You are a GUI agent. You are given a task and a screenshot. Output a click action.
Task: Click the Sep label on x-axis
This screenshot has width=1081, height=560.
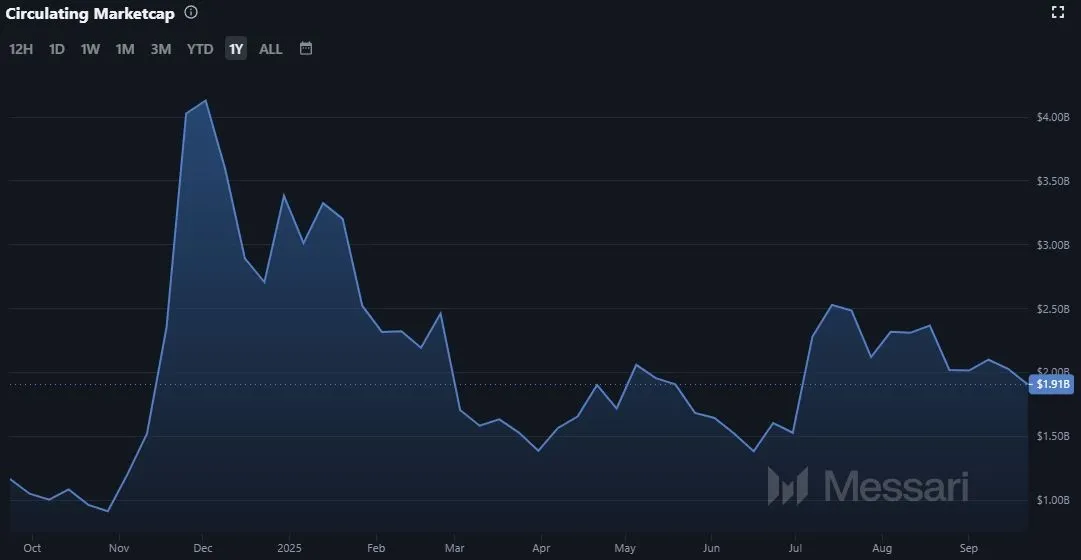point(967,548)
